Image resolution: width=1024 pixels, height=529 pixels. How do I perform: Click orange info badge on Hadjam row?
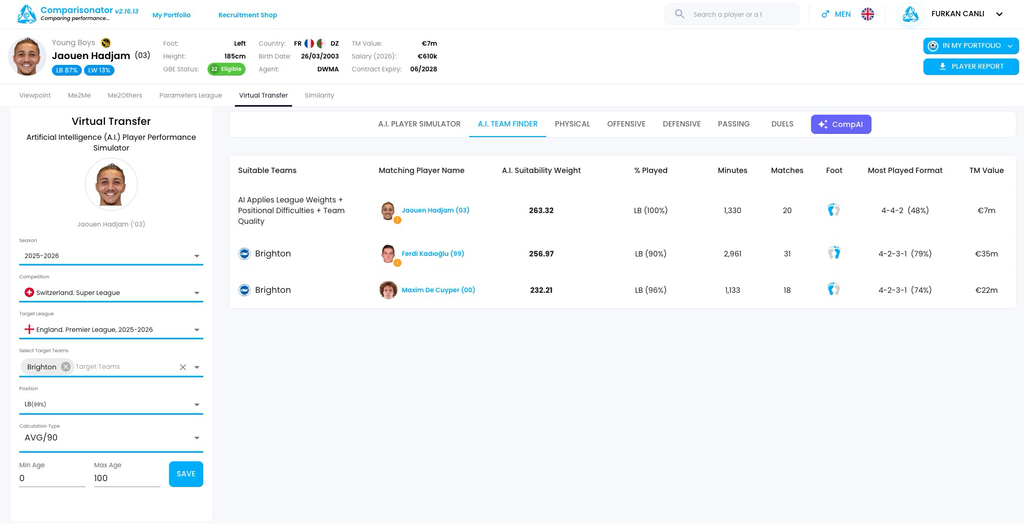click(396, 220)
